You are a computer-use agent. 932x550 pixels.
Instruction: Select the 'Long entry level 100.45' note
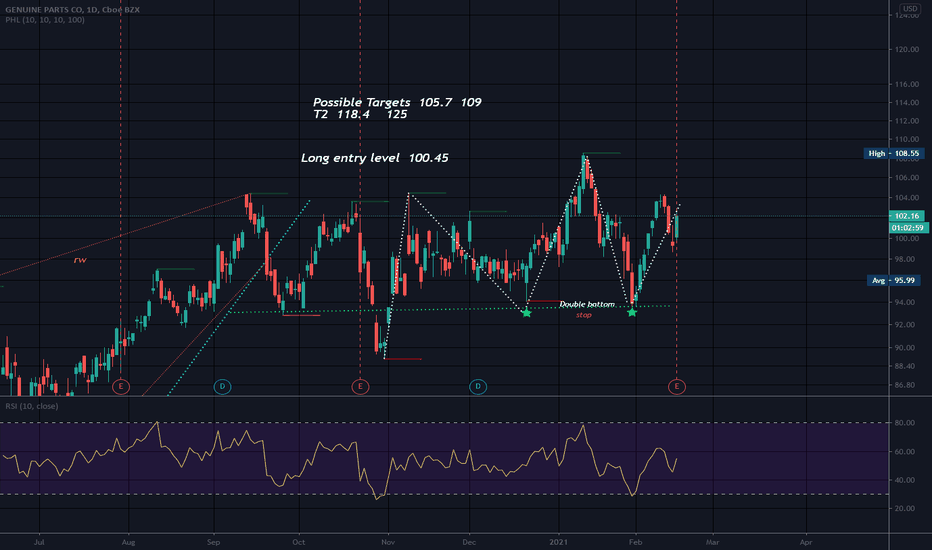click(x=374, y=158)
